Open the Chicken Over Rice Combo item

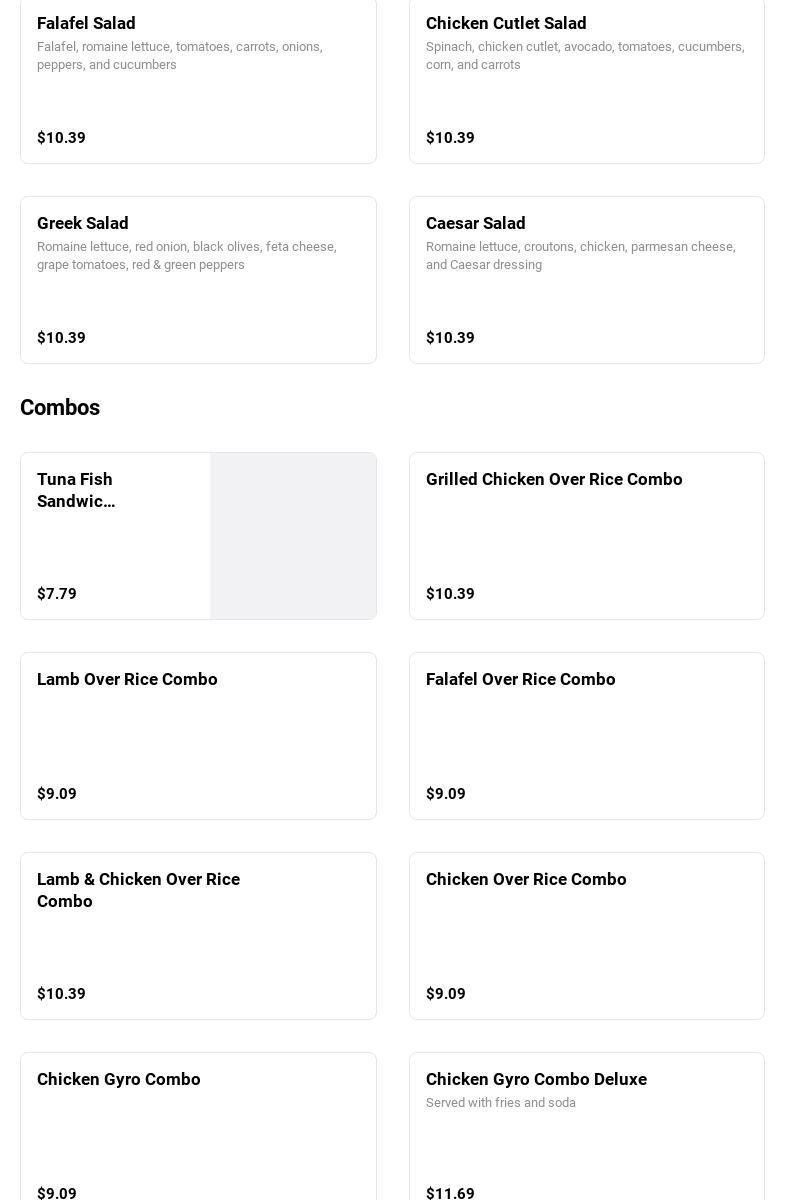(586, 936)
